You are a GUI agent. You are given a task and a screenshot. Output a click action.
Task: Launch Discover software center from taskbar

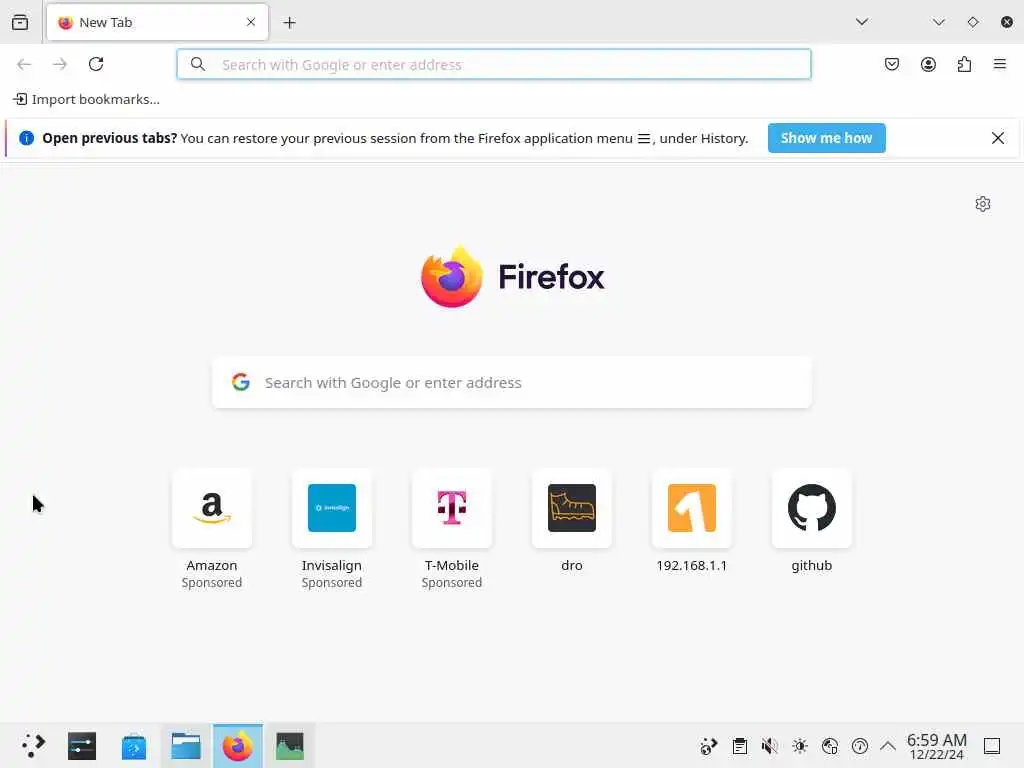134,746
